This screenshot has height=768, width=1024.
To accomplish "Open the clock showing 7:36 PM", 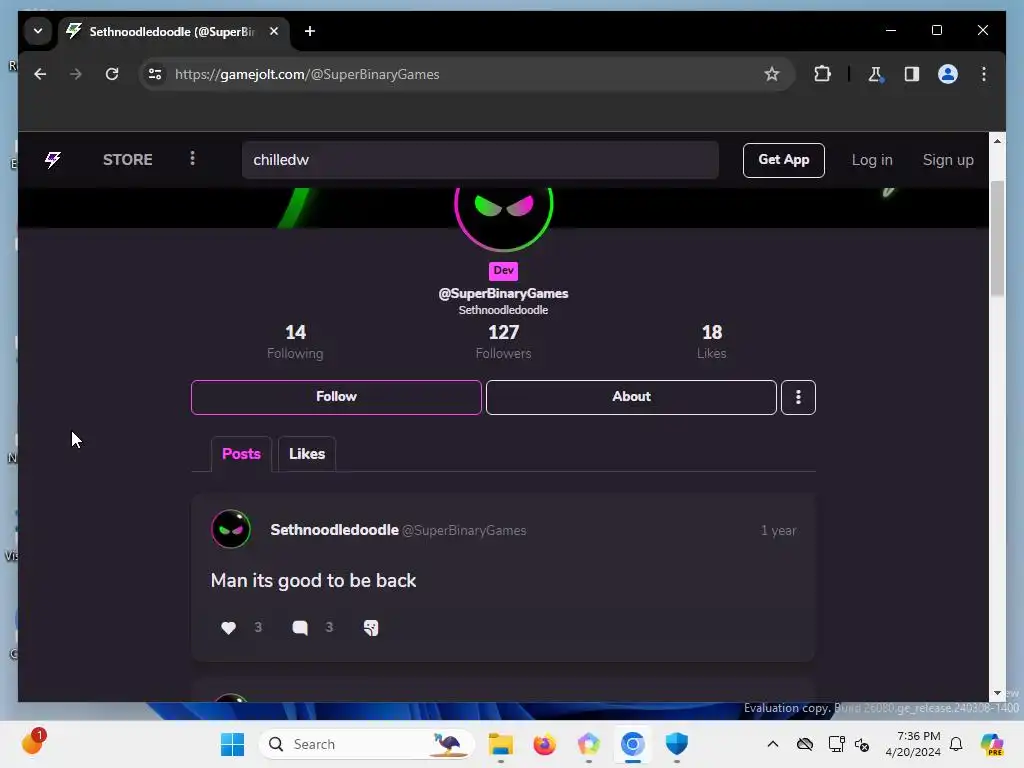I will pyautogui.click(x=913, y=744).
